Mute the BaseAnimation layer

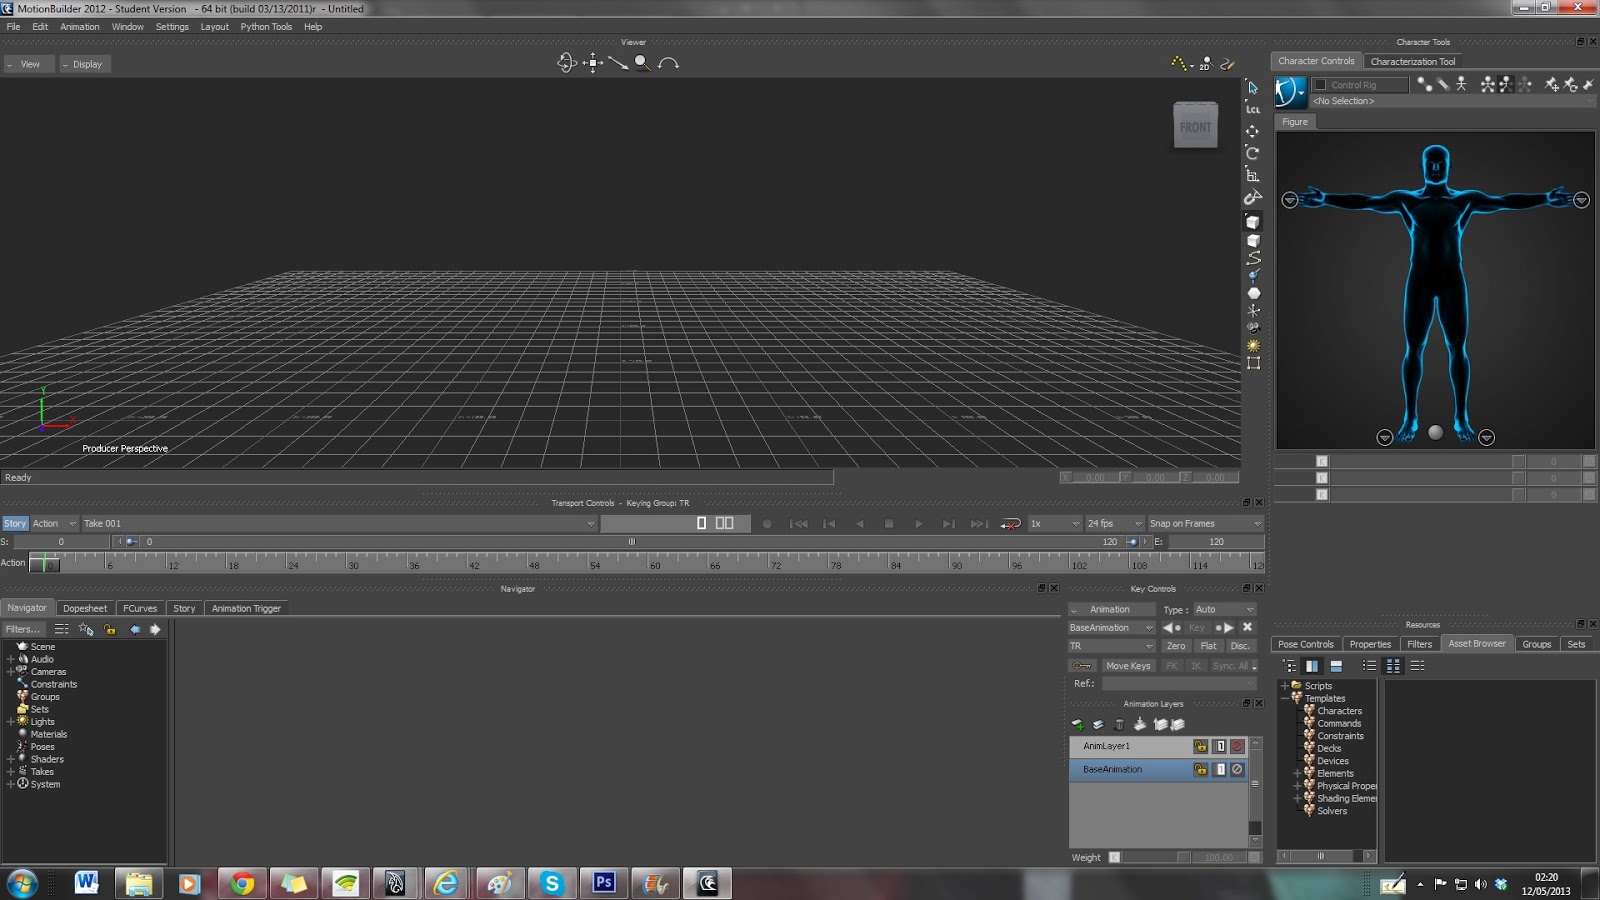click(1237, 769)
